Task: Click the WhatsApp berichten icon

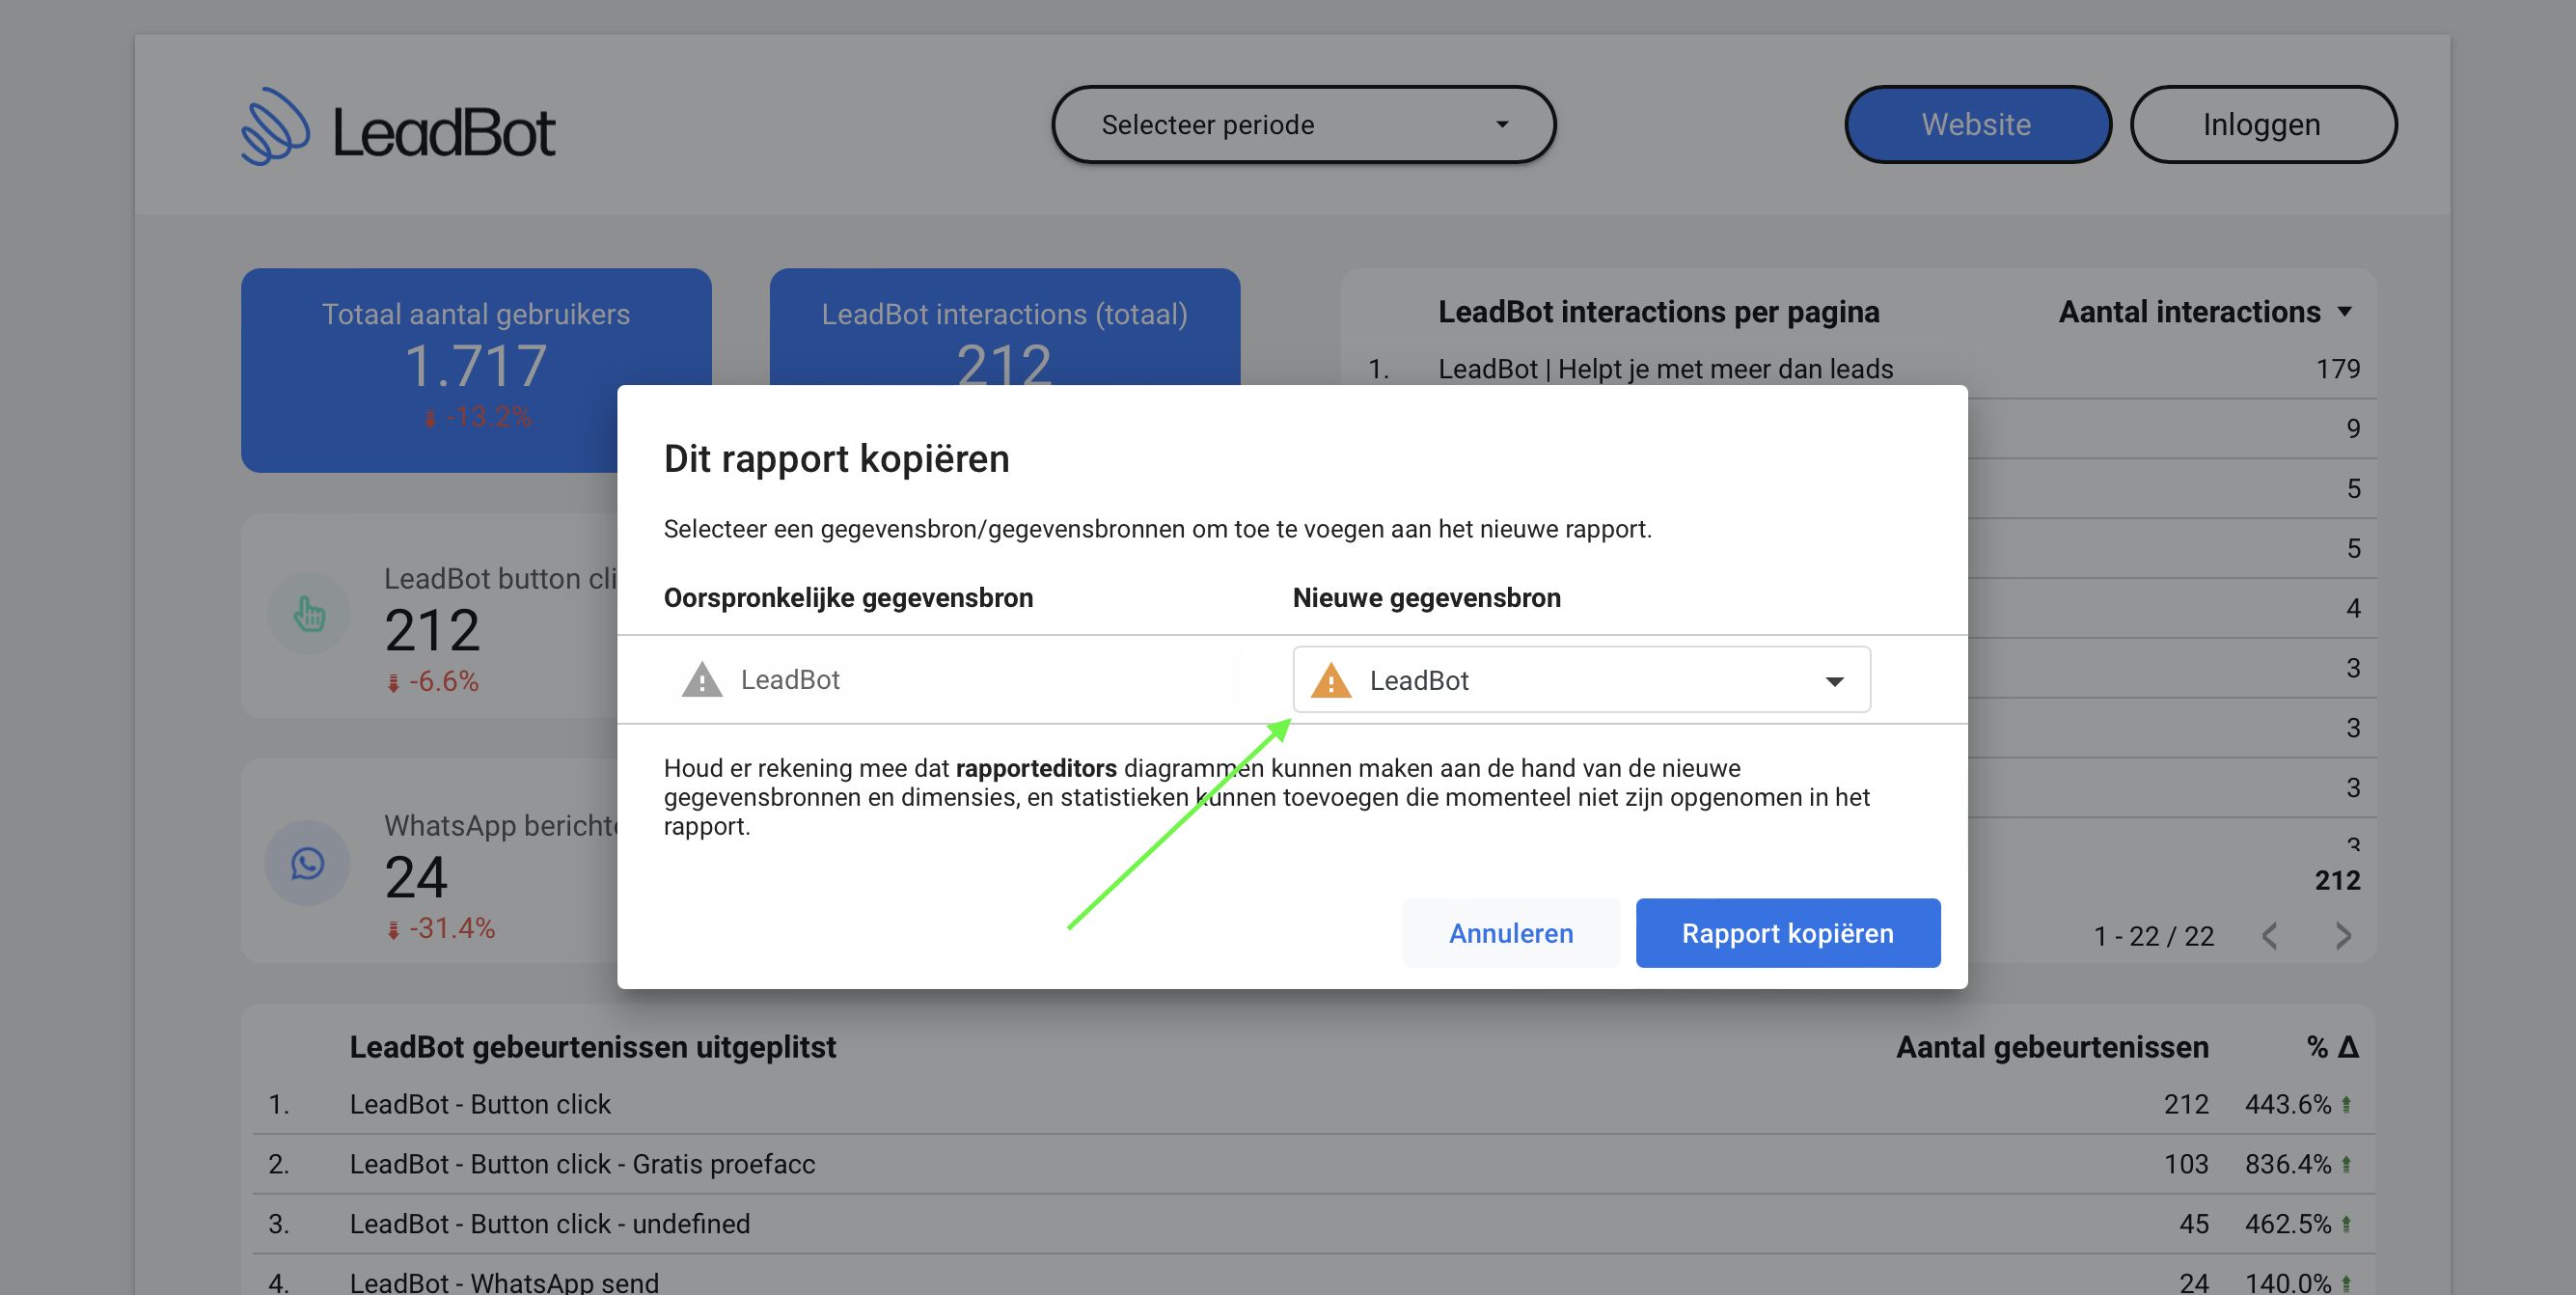Action: (307, 863)
